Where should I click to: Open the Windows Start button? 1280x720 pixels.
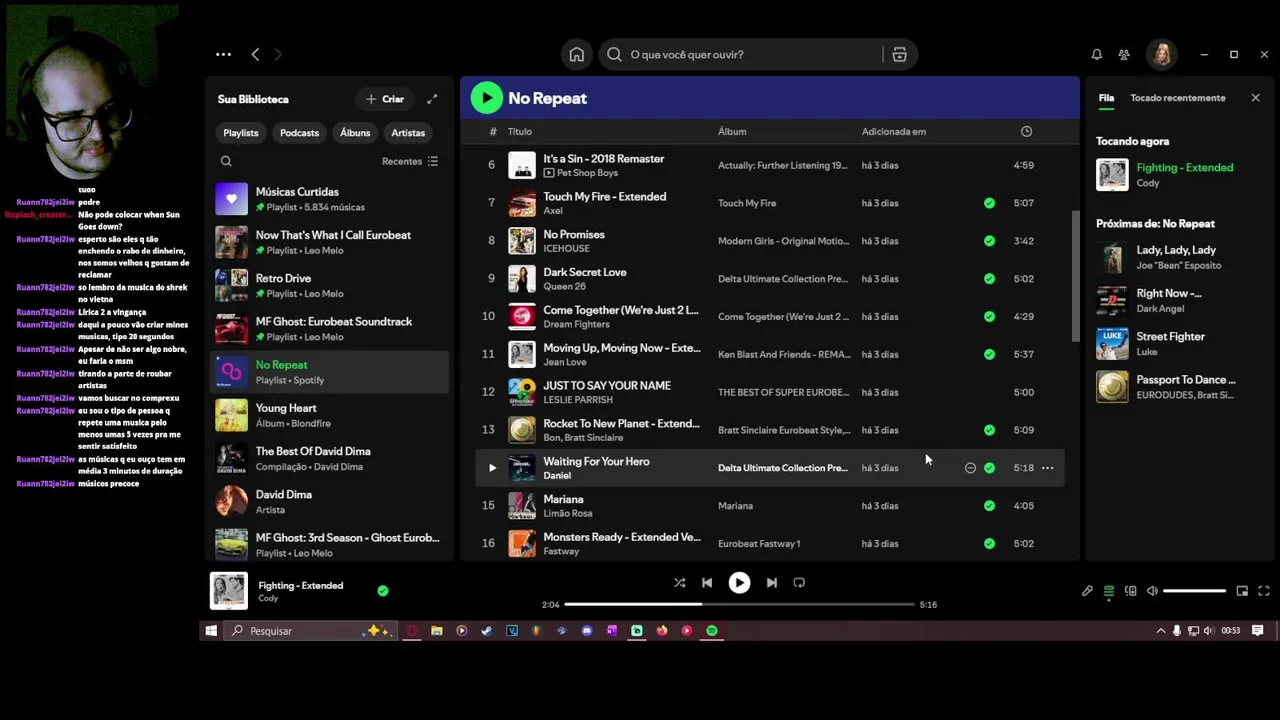211,631
